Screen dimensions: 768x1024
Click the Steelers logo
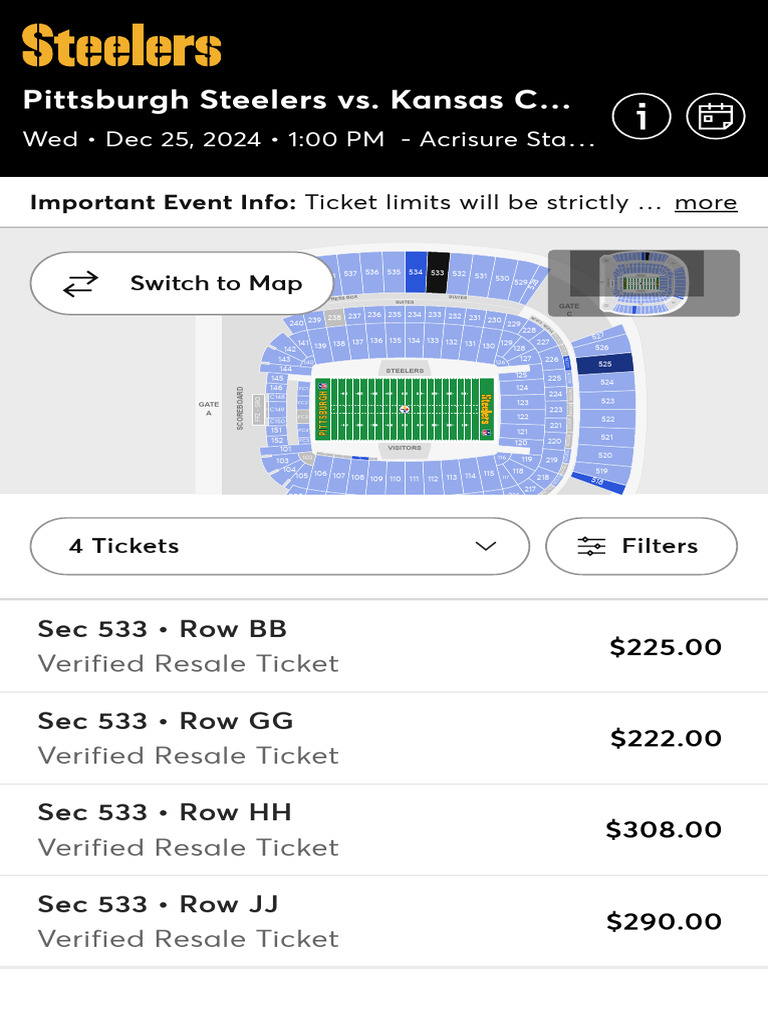[121, 48]
